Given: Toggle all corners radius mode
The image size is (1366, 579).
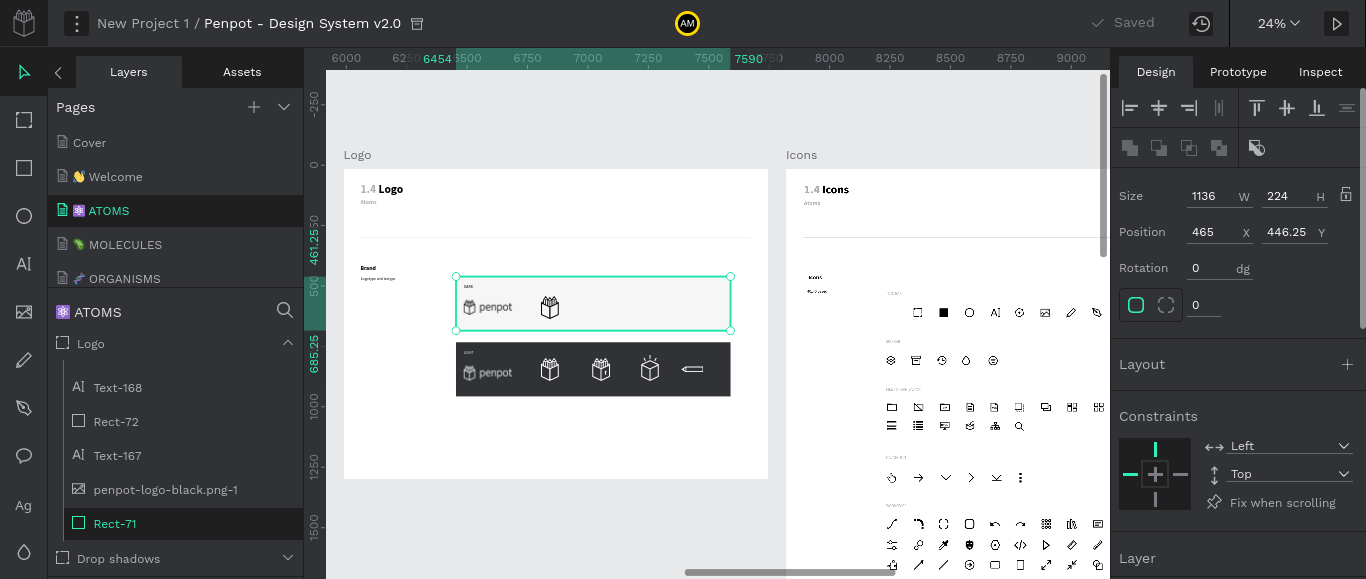Looking at the screenshot, I should pos(1136,305).
